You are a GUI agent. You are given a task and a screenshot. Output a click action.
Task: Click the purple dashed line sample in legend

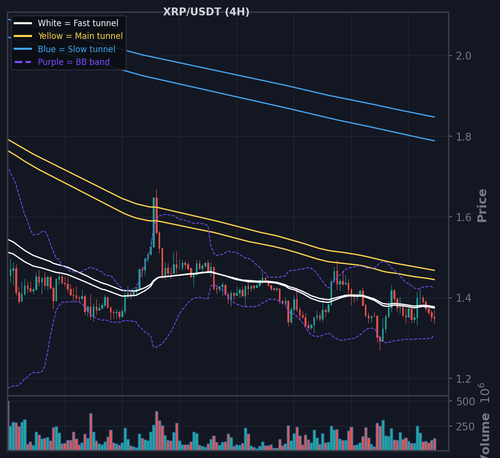(x=23, y=62)
